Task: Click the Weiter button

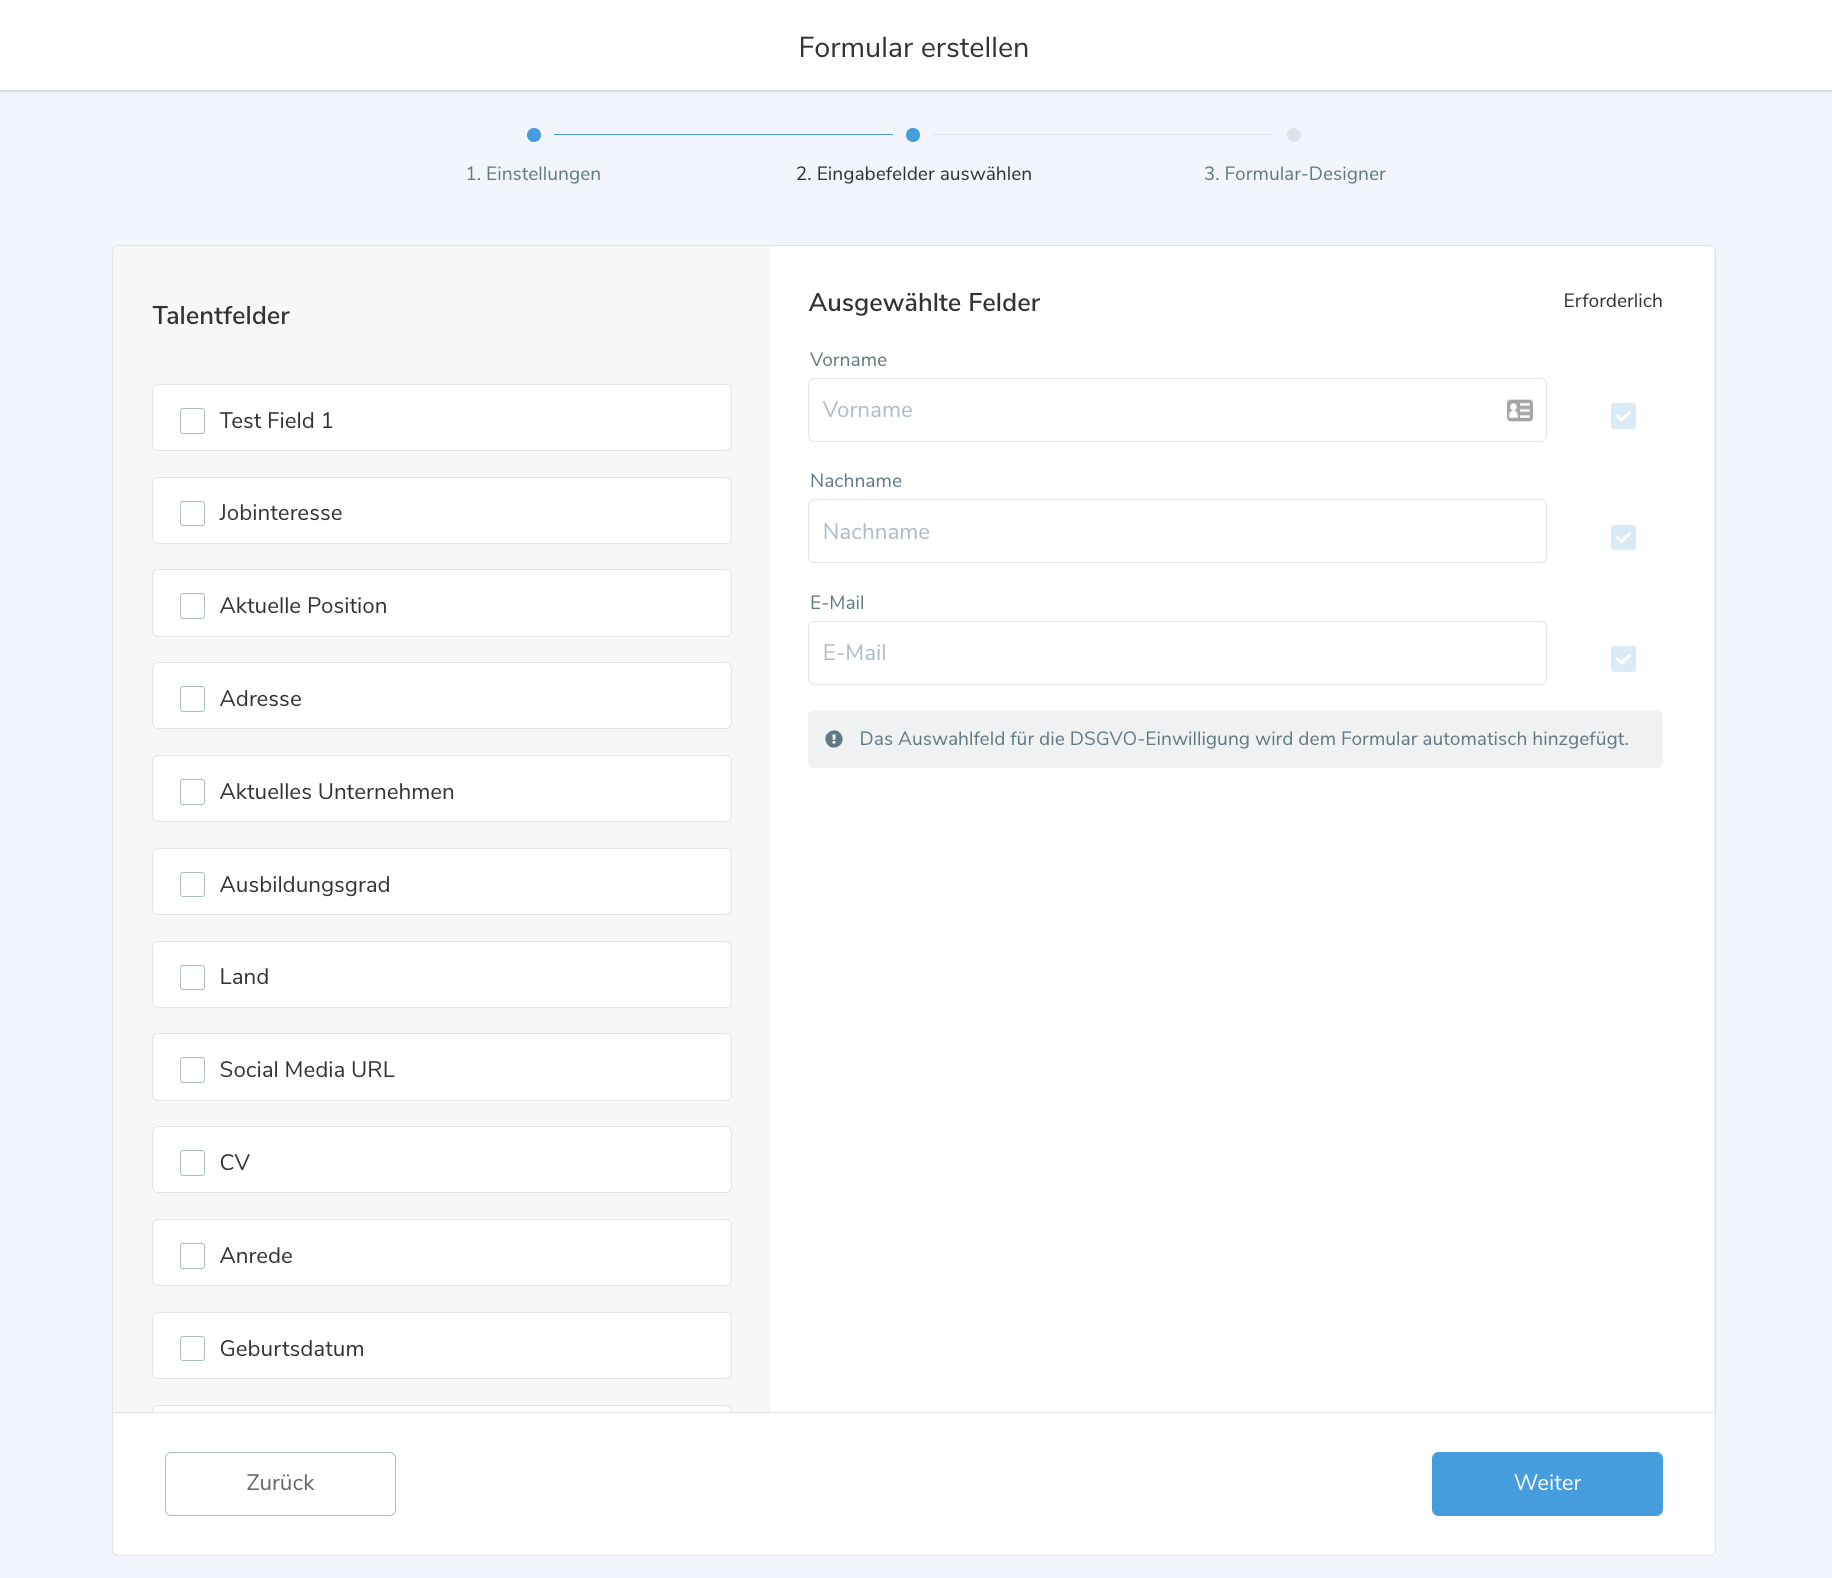Action: click(1546, 1483)
